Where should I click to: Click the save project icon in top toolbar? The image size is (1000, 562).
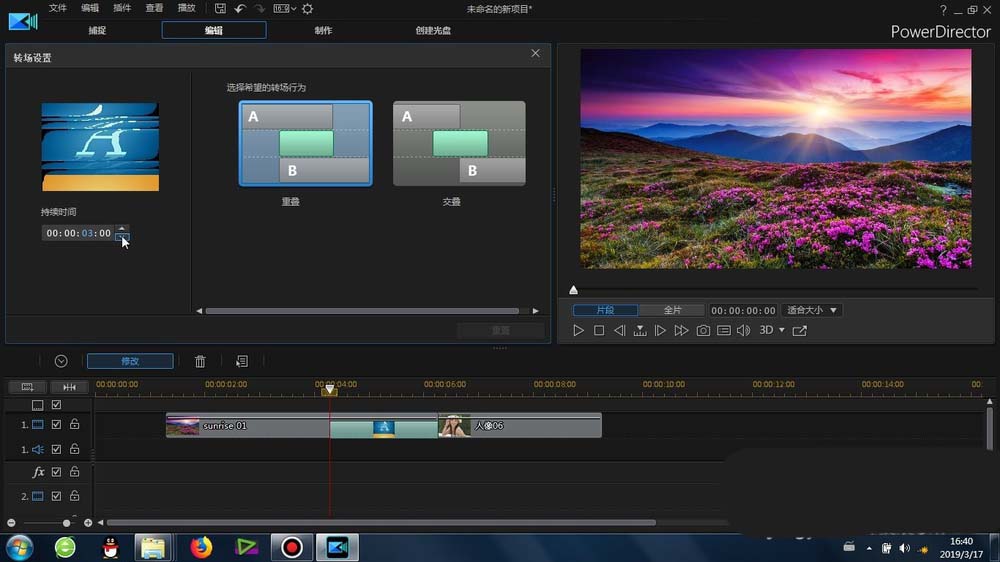coord(220,9)
